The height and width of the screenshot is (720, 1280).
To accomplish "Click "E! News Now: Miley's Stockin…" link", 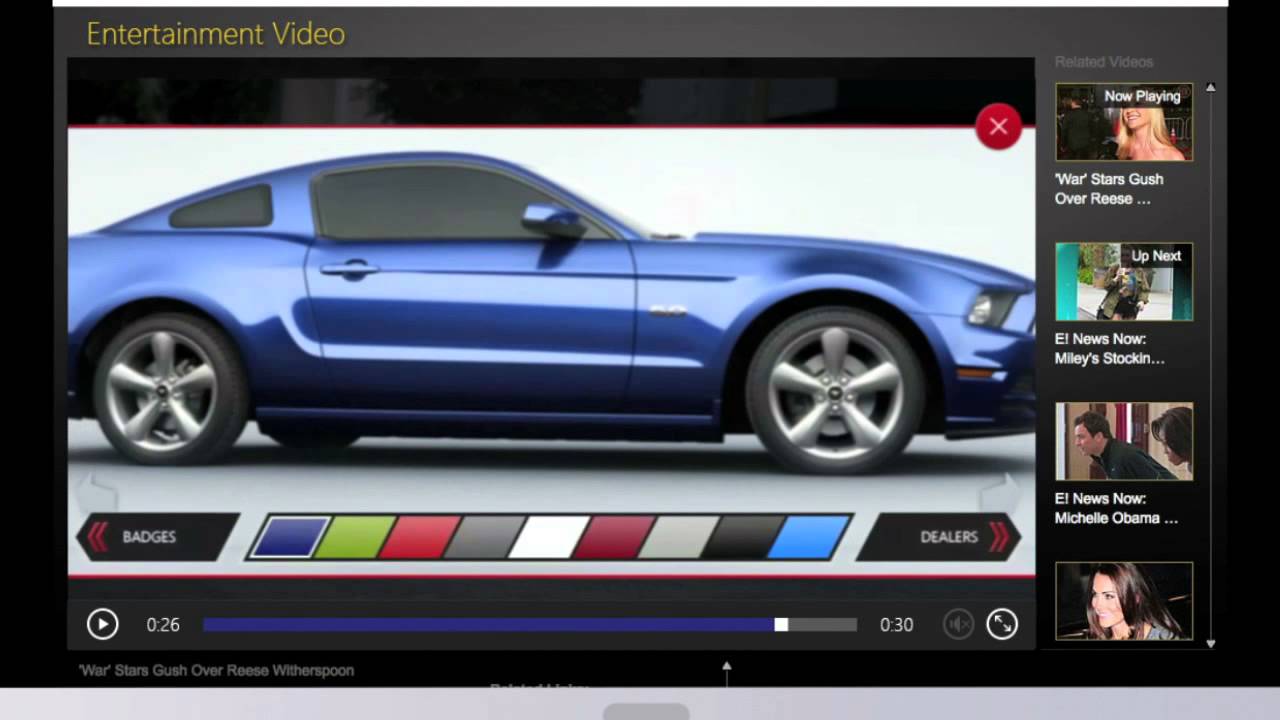I will click(x=1110, y=349).
